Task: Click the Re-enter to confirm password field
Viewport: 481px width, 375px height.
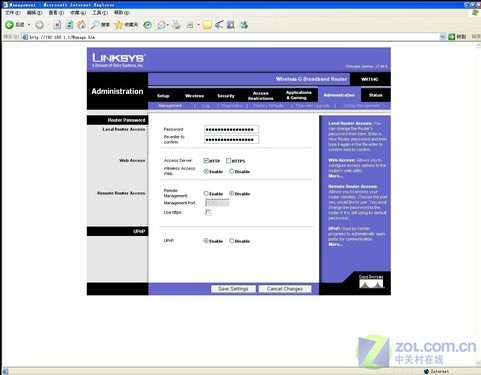Action: [x=231, y=139]
